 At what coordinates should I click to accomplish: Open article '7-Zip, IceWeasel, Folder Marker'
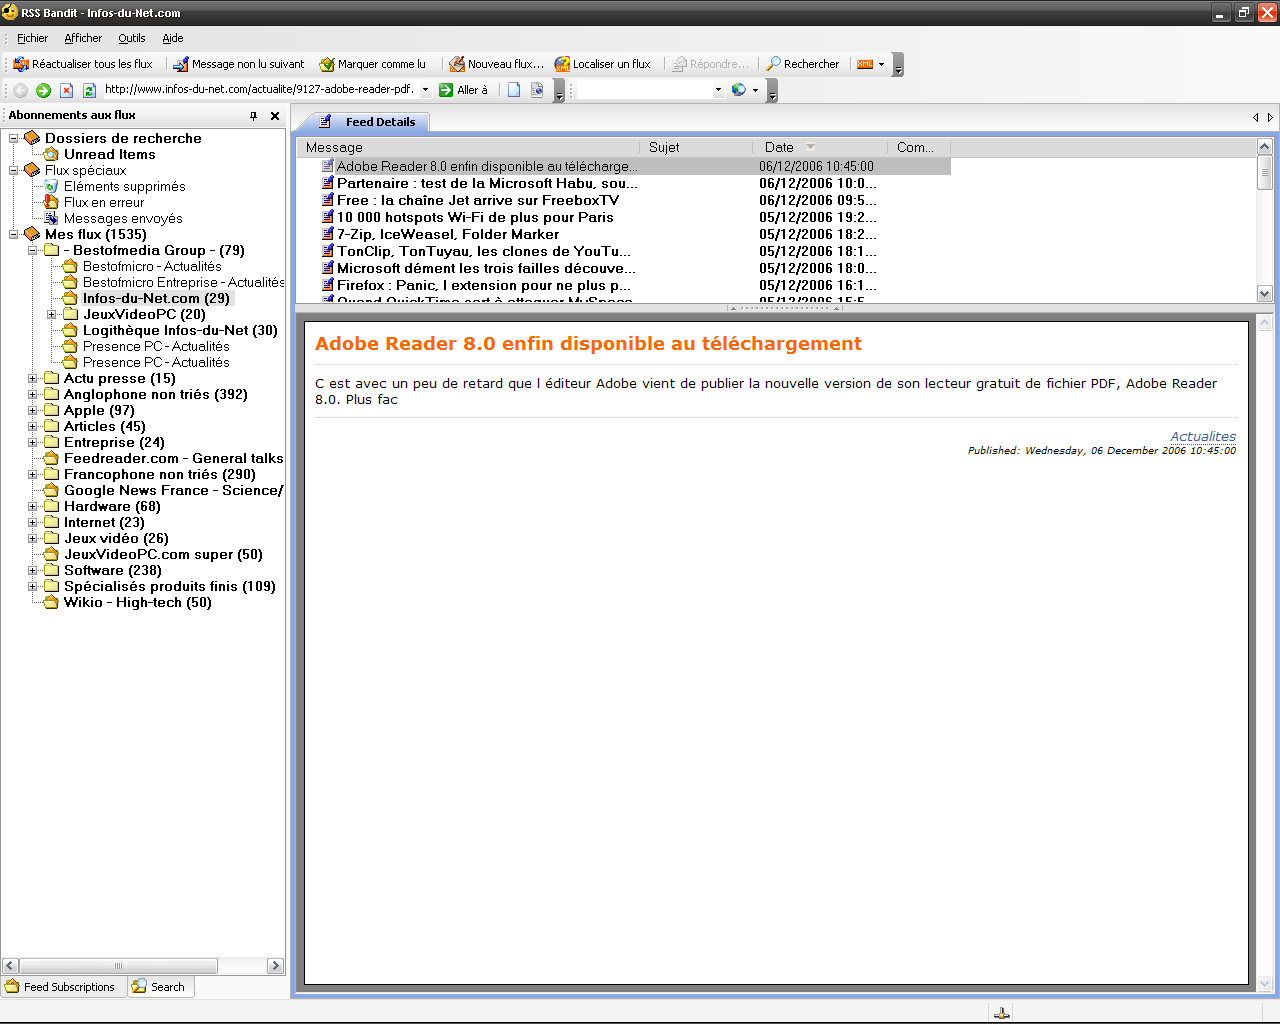(x=448, y=235)
